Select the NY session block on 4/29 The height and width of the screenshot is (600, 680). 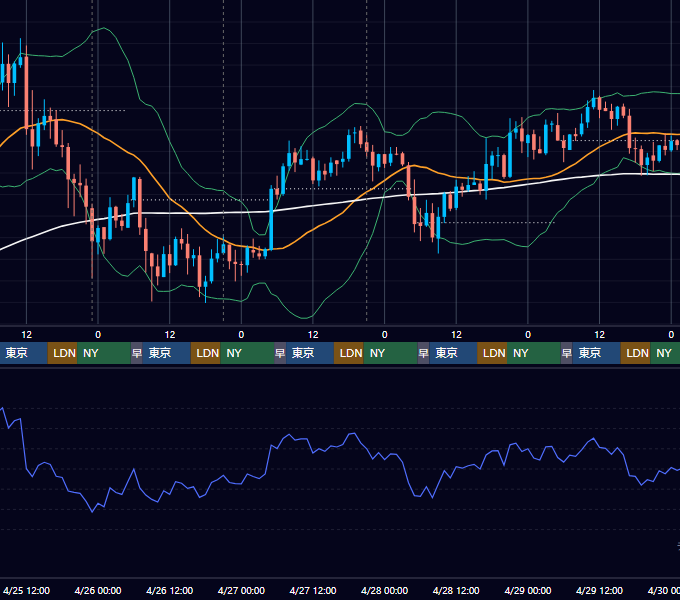tap(665, 353)
